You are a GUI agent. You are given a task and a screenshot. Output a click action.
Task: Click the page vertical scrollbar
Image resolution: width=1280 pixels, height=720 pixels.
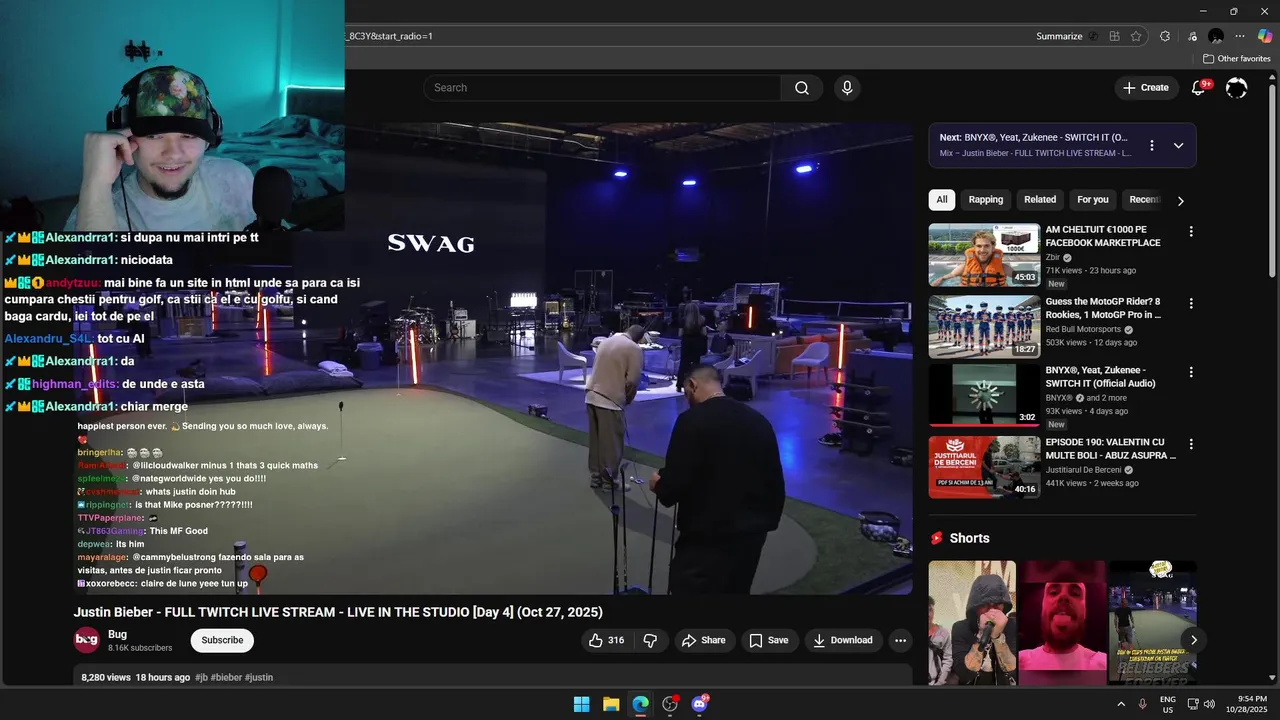coord(1272,180)
